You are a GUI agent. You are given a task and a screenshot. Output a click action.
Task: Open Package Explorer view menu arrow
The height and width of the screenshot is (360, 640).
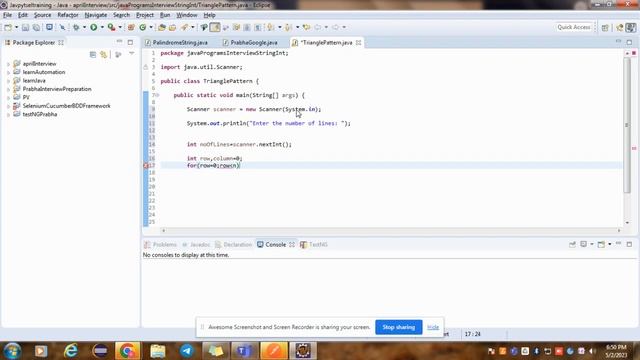pyautogui.click(x=131, y=54)
